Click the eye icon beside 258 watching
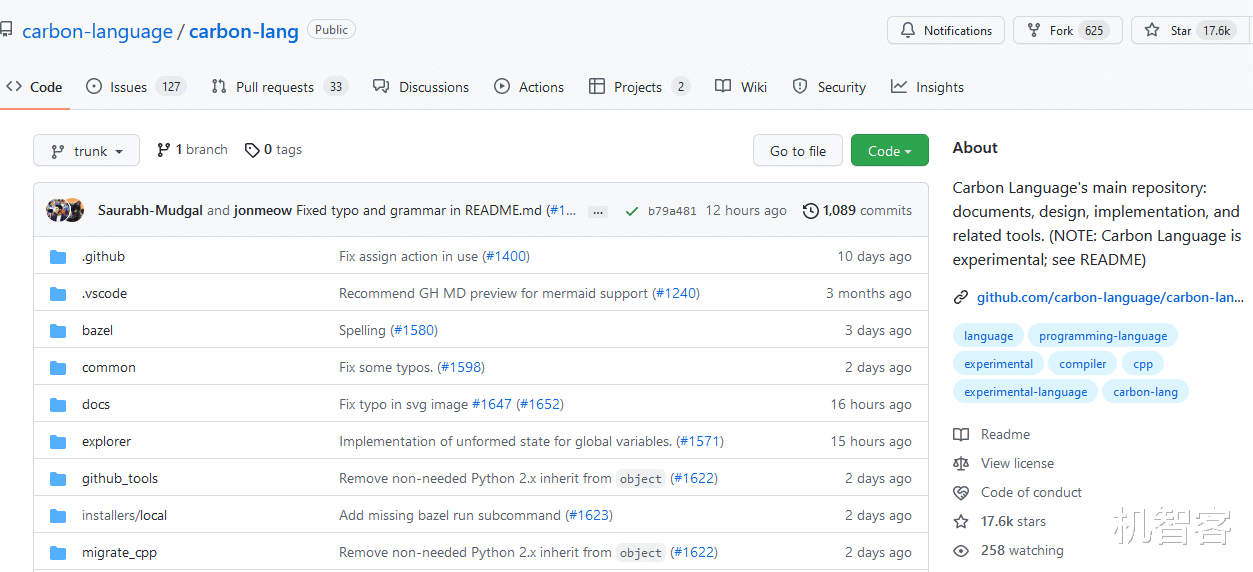1253x572 pixels. pos(961,551)
